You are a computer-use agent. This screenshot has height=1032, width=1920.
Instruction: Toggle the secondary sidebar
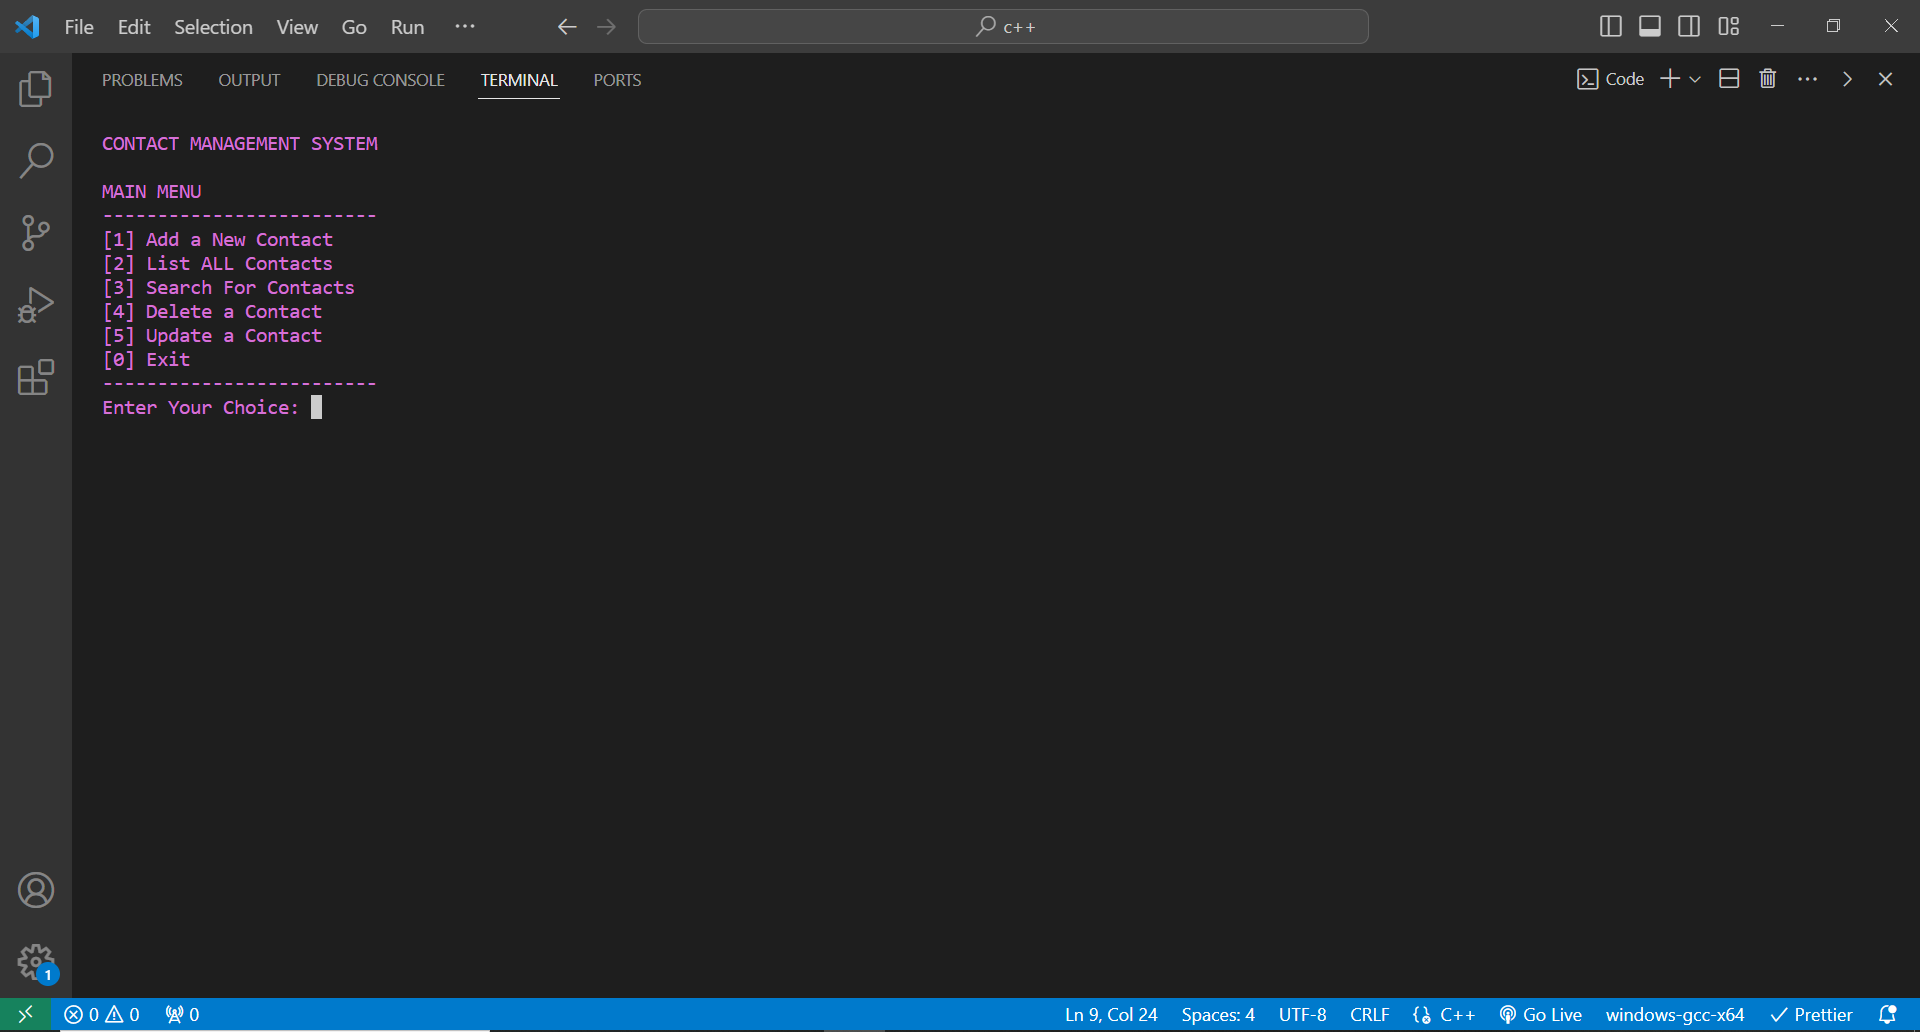point(1689,26)
